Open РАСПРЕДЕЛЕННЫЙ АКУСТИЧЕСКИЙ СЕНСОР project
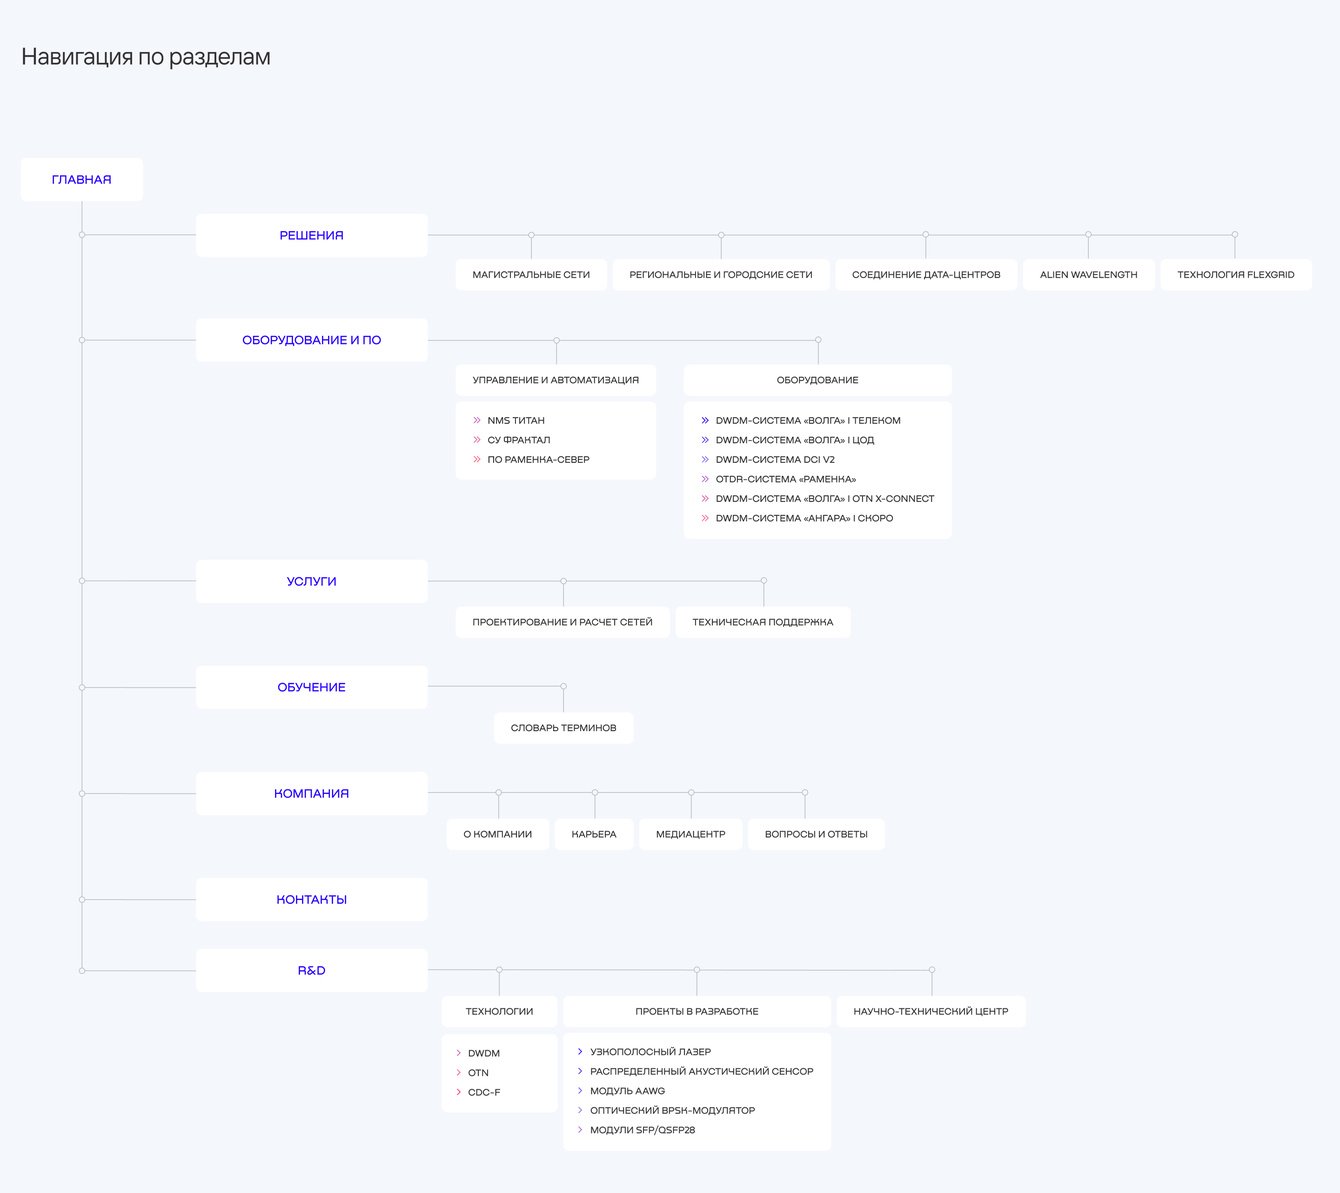1340x1193 pixels. (701, 1071)
